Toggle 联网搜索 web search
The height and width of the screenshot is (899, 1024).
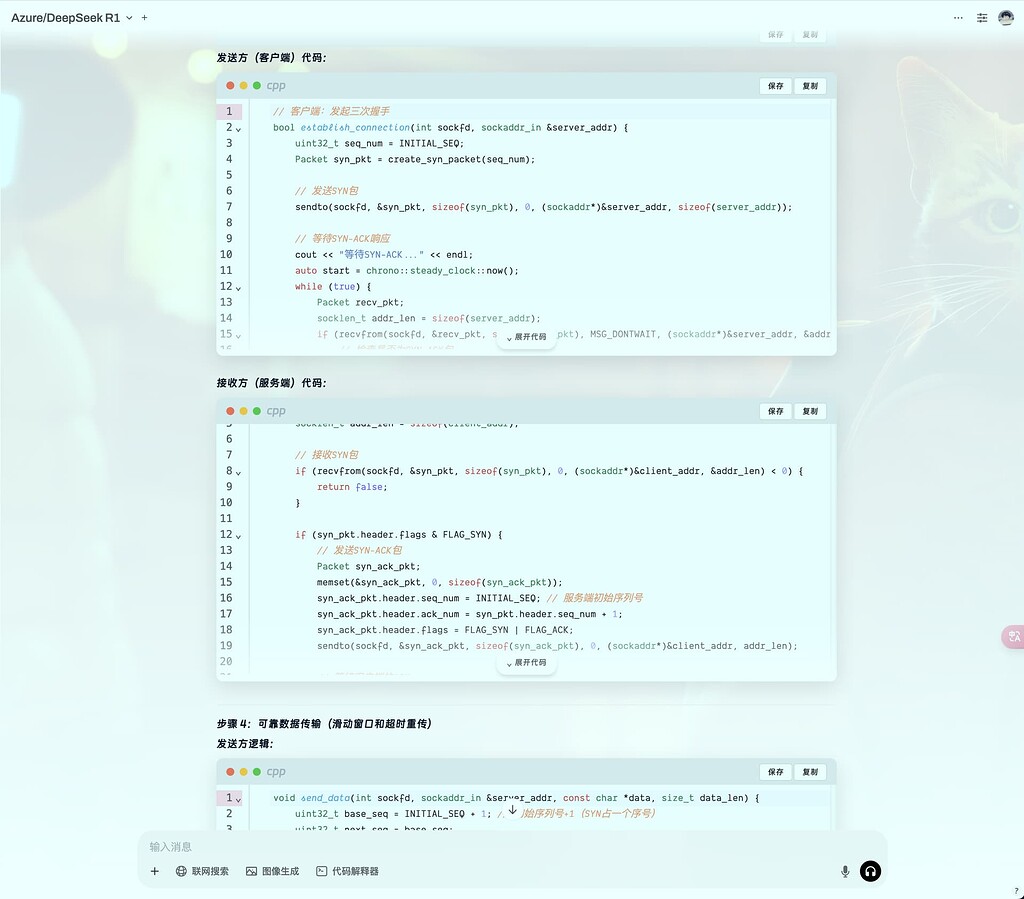click(202, 871)
